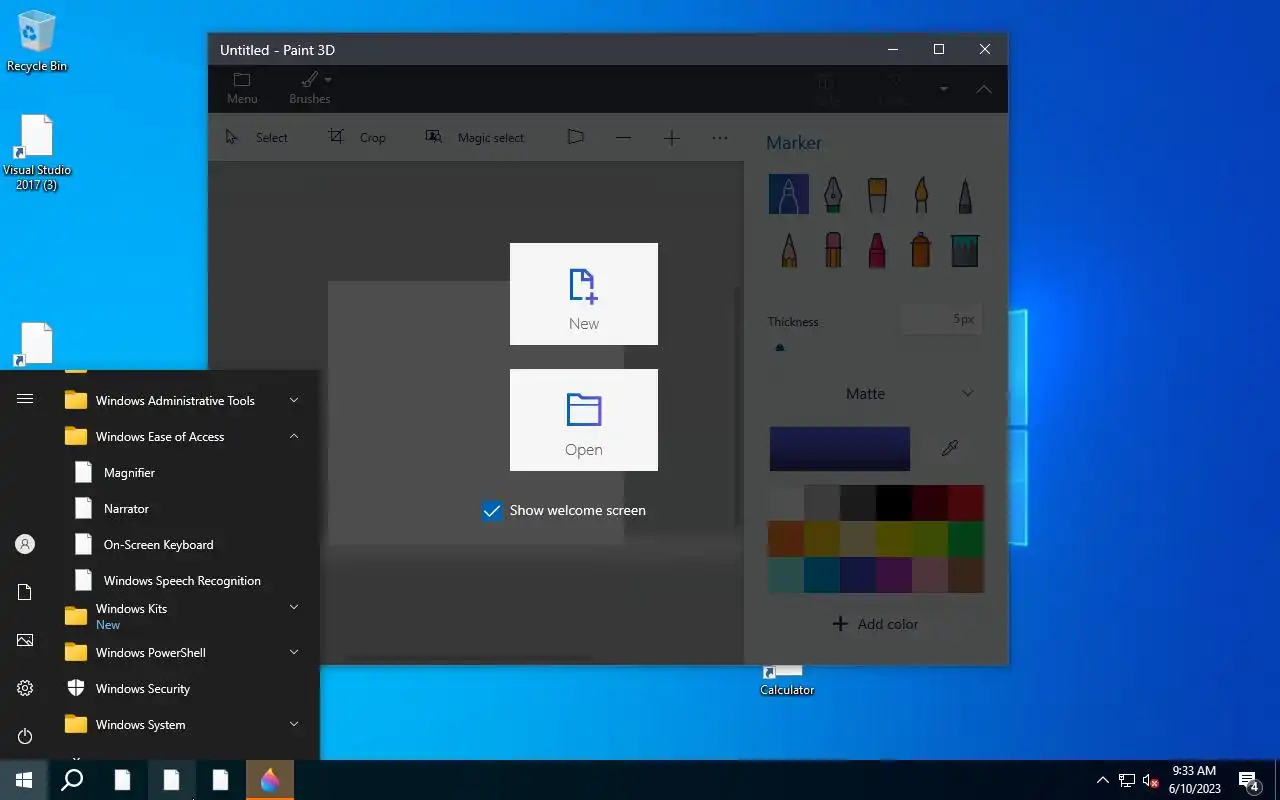The height and width of the screenshot is (800, 1280).
Task: Zoom in with the plus icon
Action: tap(672, 138)
